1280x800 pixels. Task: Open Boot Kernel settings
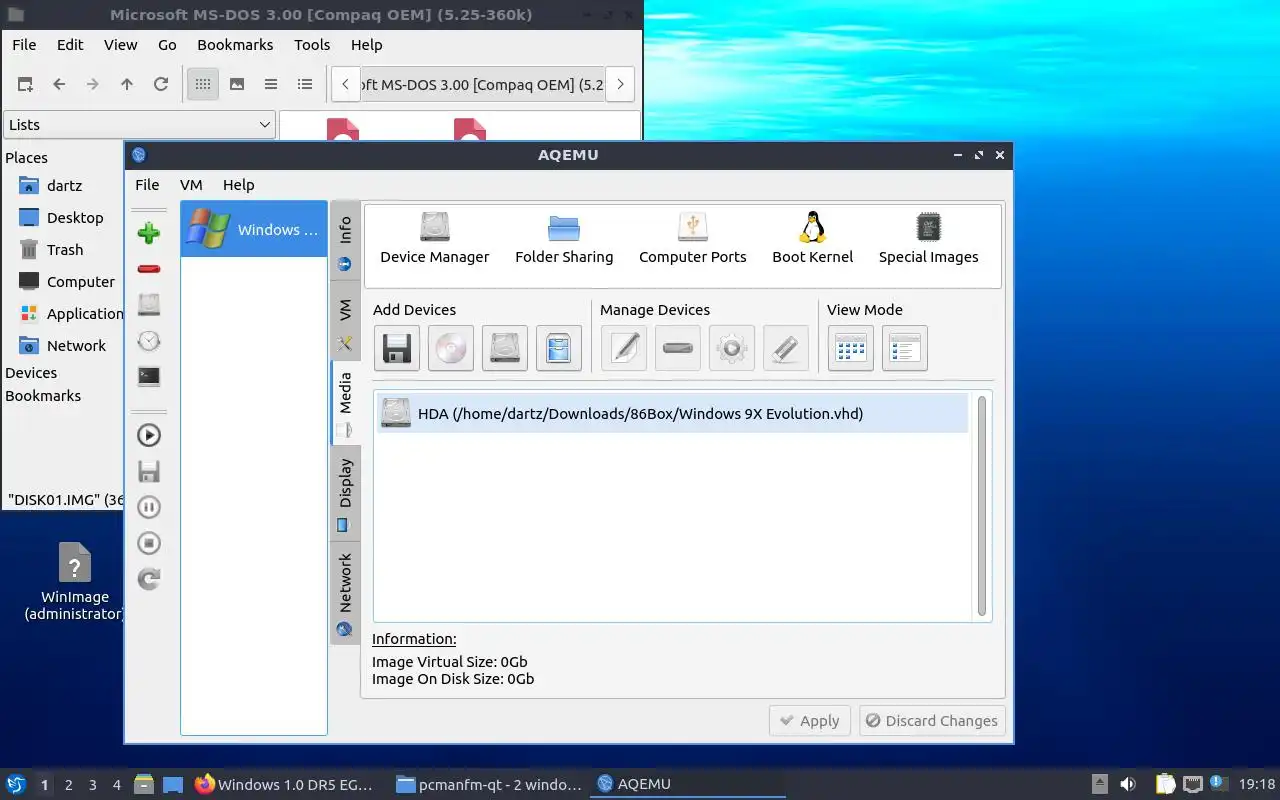pyautogui.click(x=812, y=238)
